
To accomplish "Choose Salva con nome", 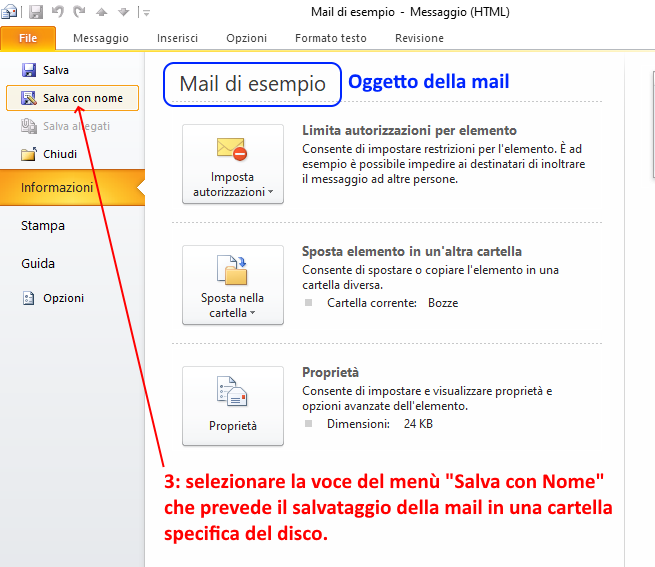I will pyautogui.click(x=72, y=98).
